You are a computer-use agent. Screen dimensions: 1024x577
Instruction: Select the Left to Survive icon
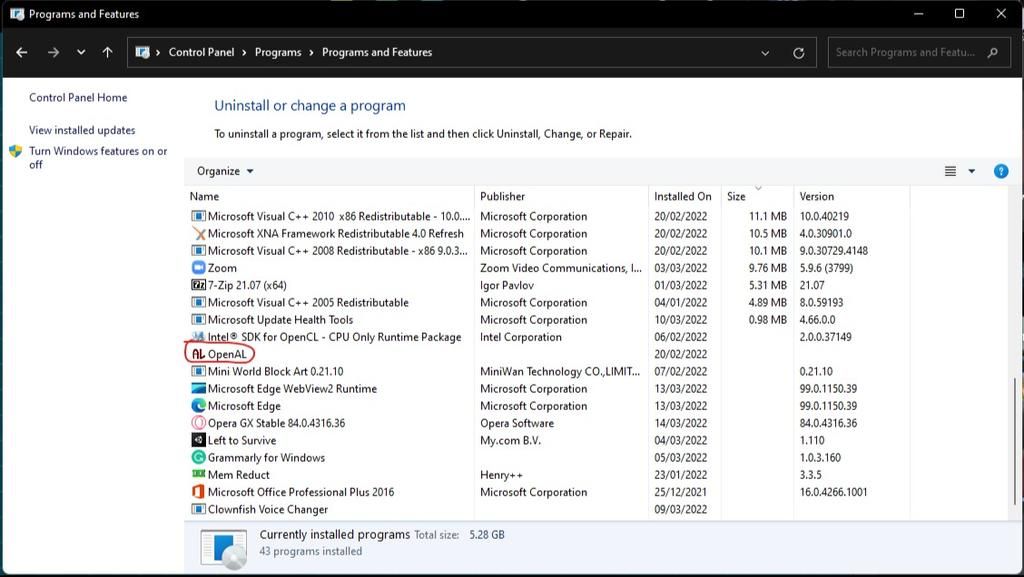coord(199,440)
